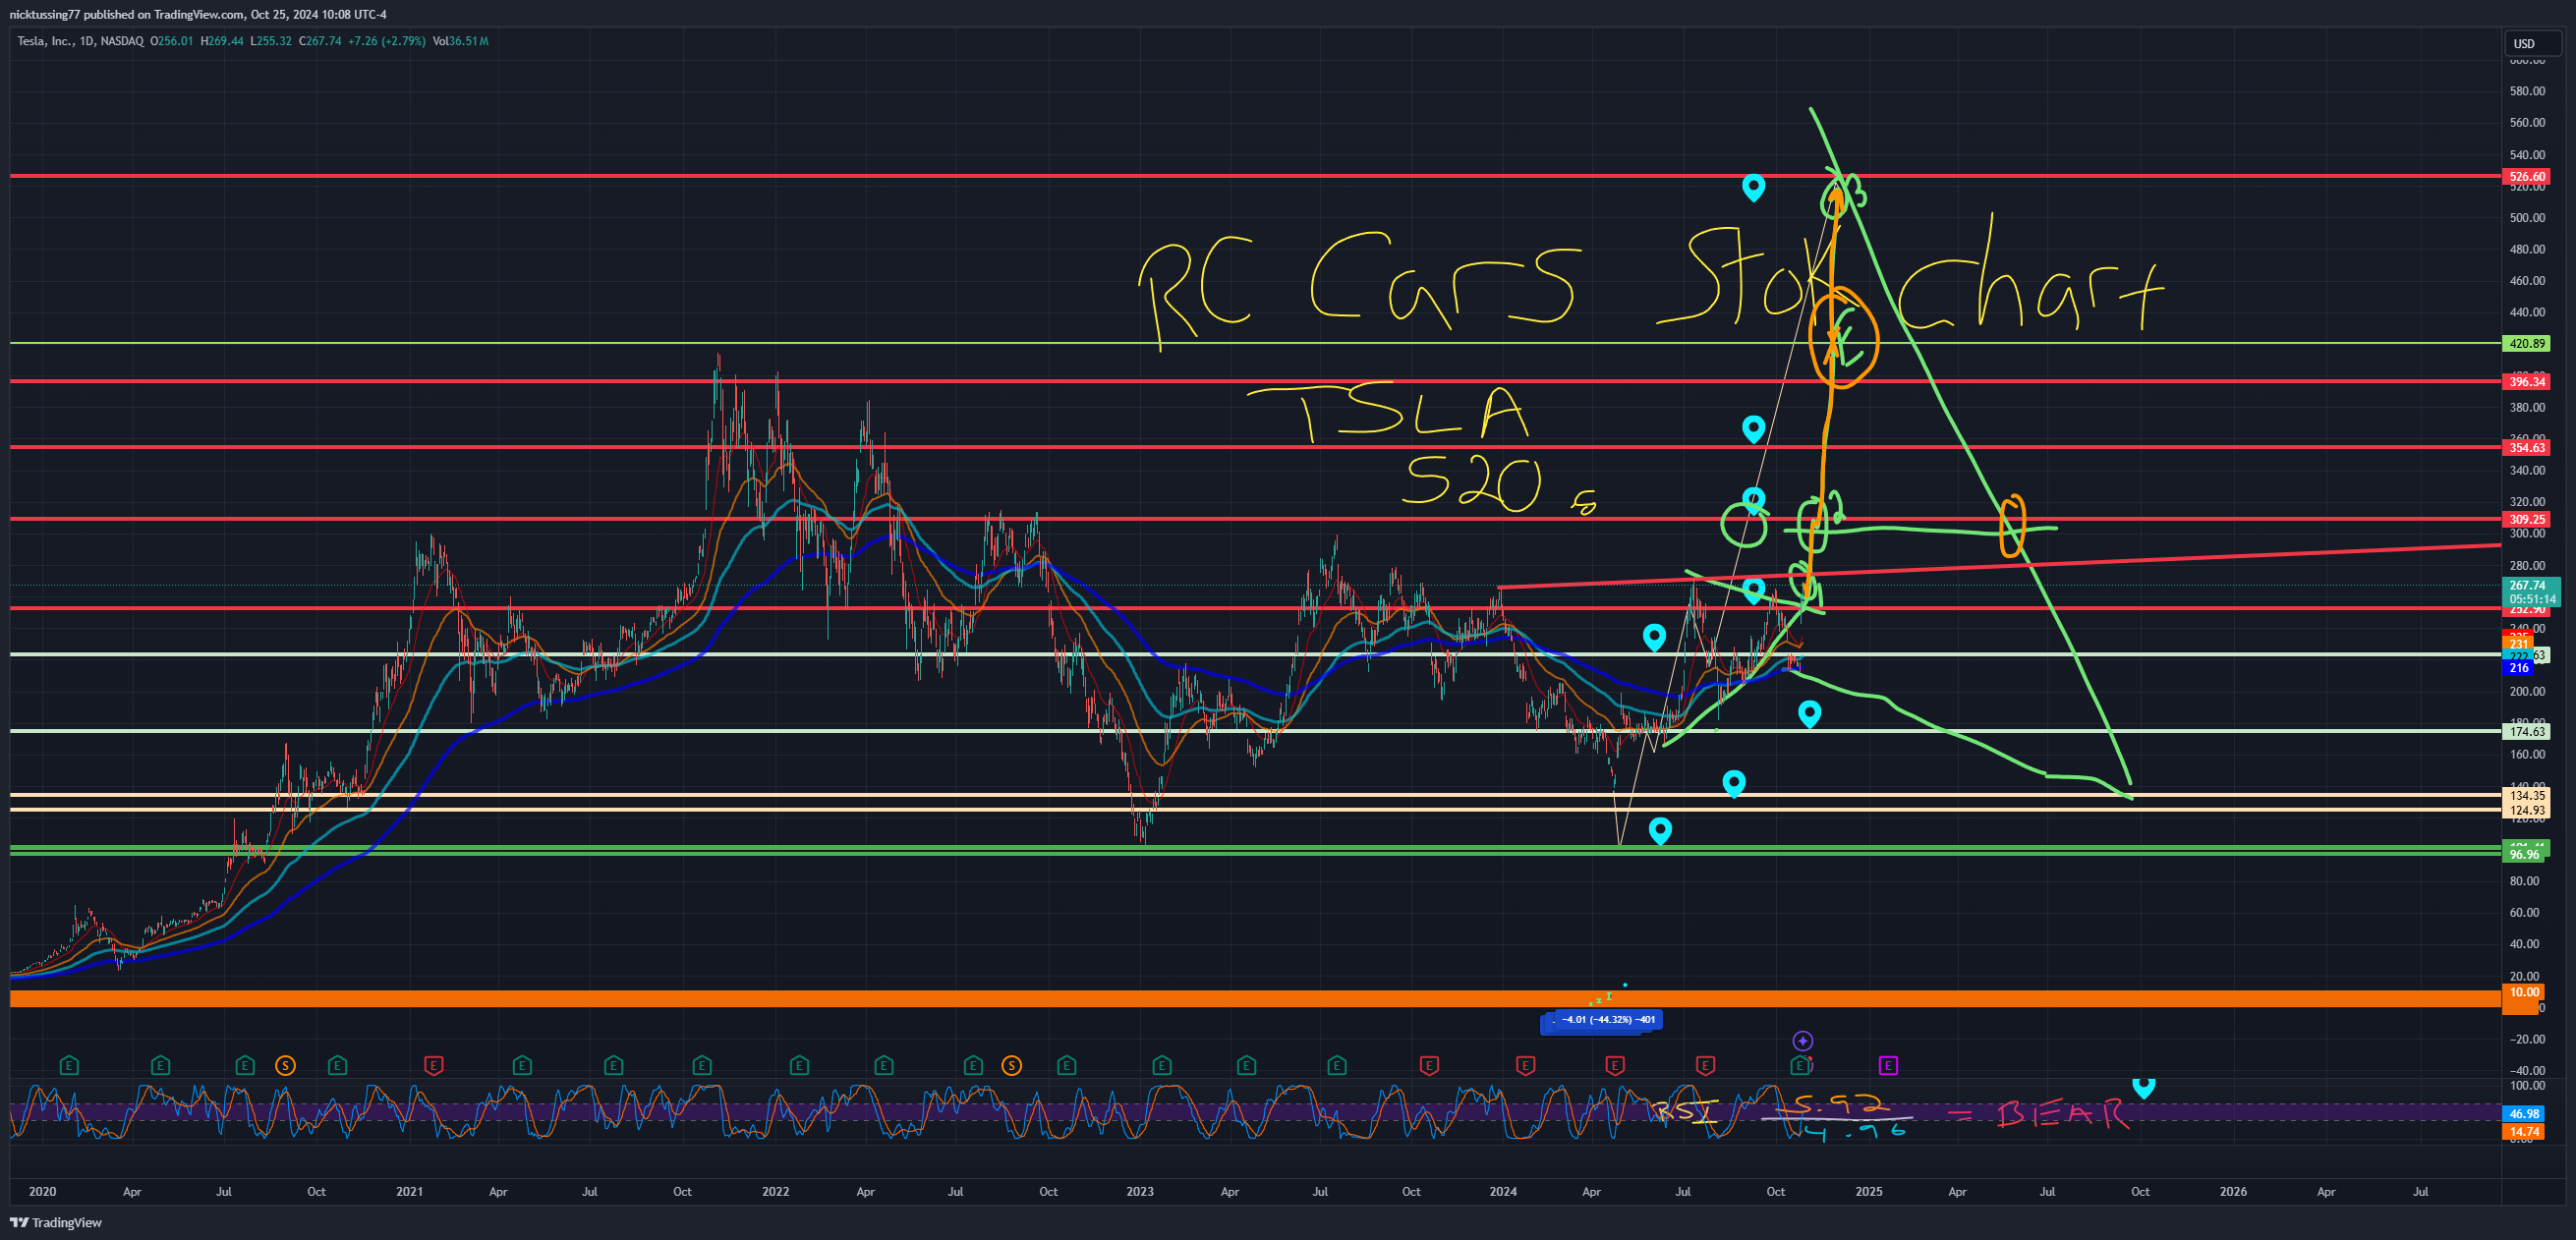2576x1240 pixels.
Task: Click the 134.35 price label
Action: (x=2526, y=796)
